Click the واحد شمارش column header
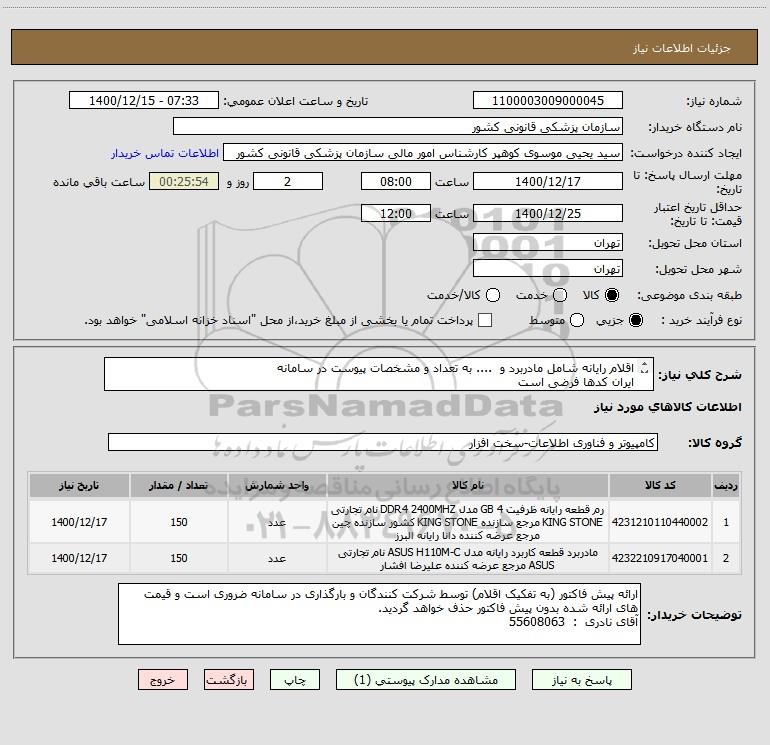The width and height of the screenshot is (770, 745). tap(277, 485)
